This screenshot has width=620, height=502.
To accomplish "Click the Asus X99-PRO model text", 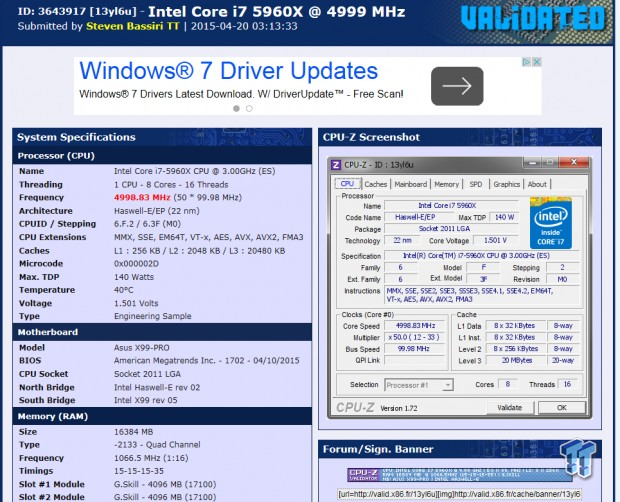I will [x=142, y=348].
